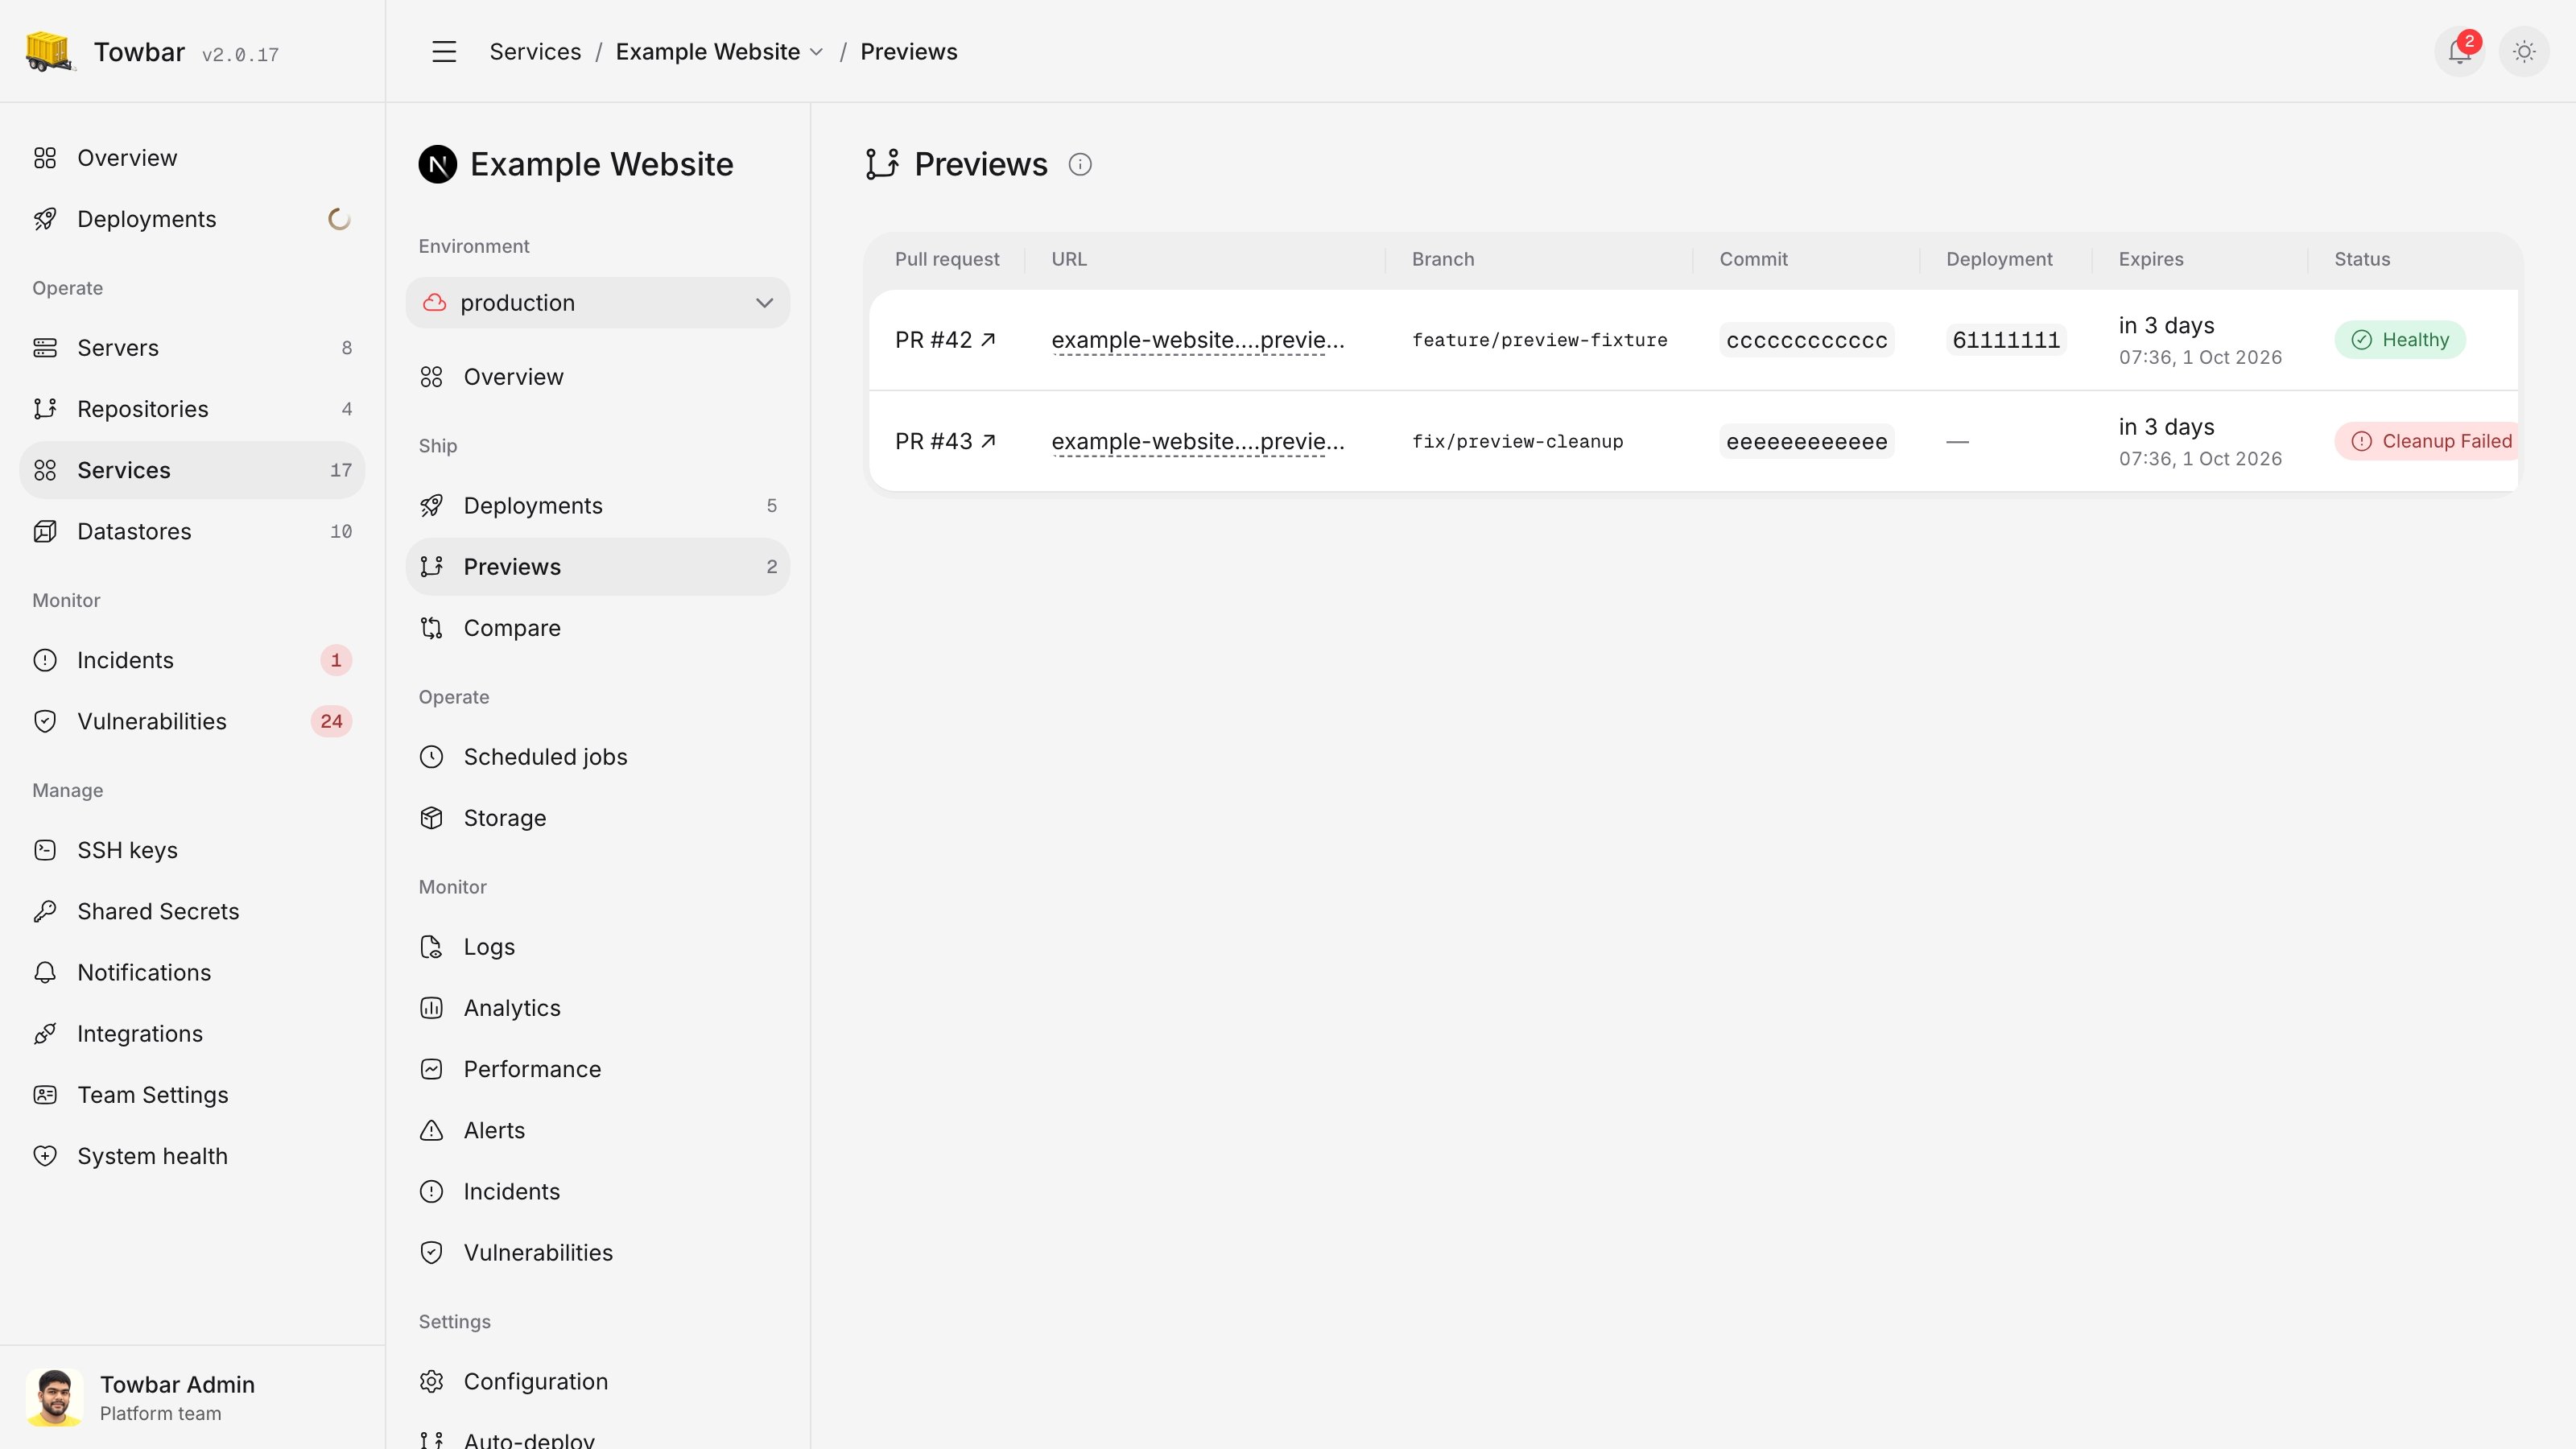Screen dimensions: 2576x1449
Task: Click the System health heart-shield icon
Action: point(45,1155)
